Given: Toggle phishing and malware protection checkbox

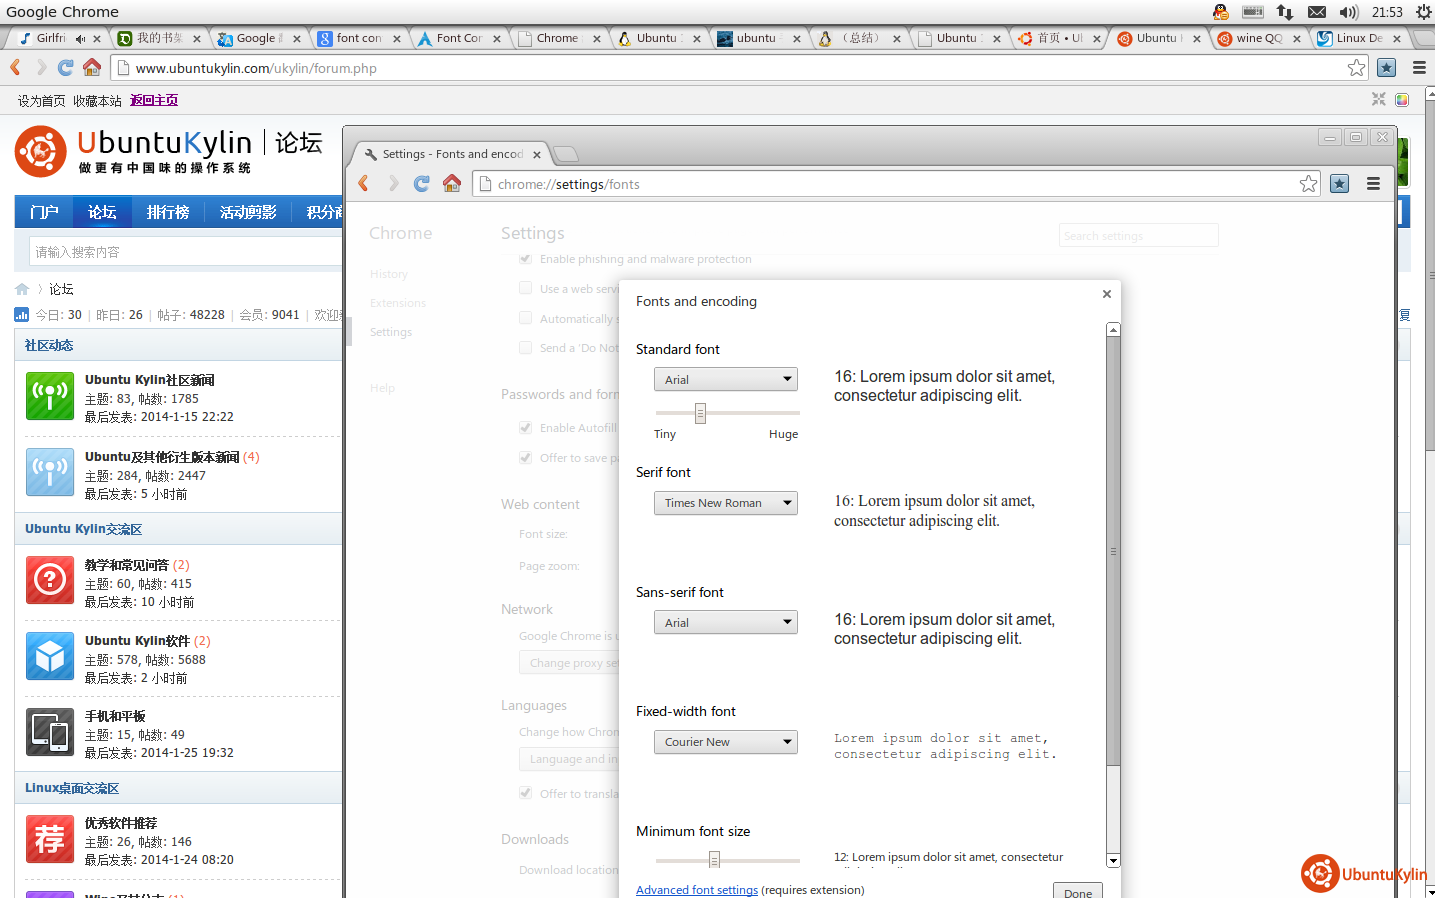Looking at the screenshot, I should coord(525,259).
